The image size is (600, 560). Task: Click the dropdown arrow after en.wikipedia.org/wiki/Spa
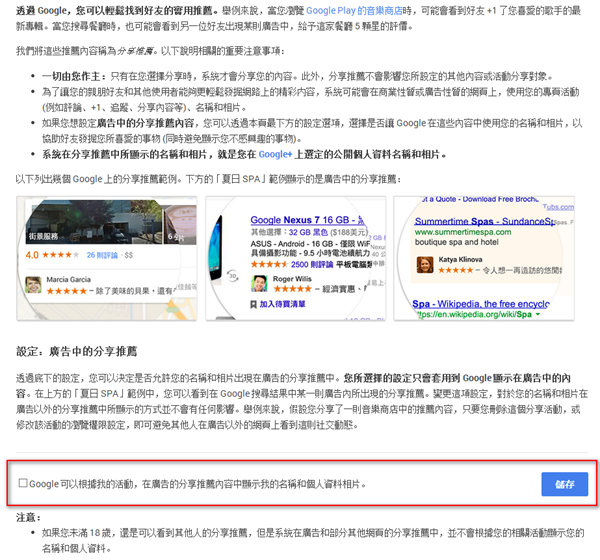coord(538,314)
